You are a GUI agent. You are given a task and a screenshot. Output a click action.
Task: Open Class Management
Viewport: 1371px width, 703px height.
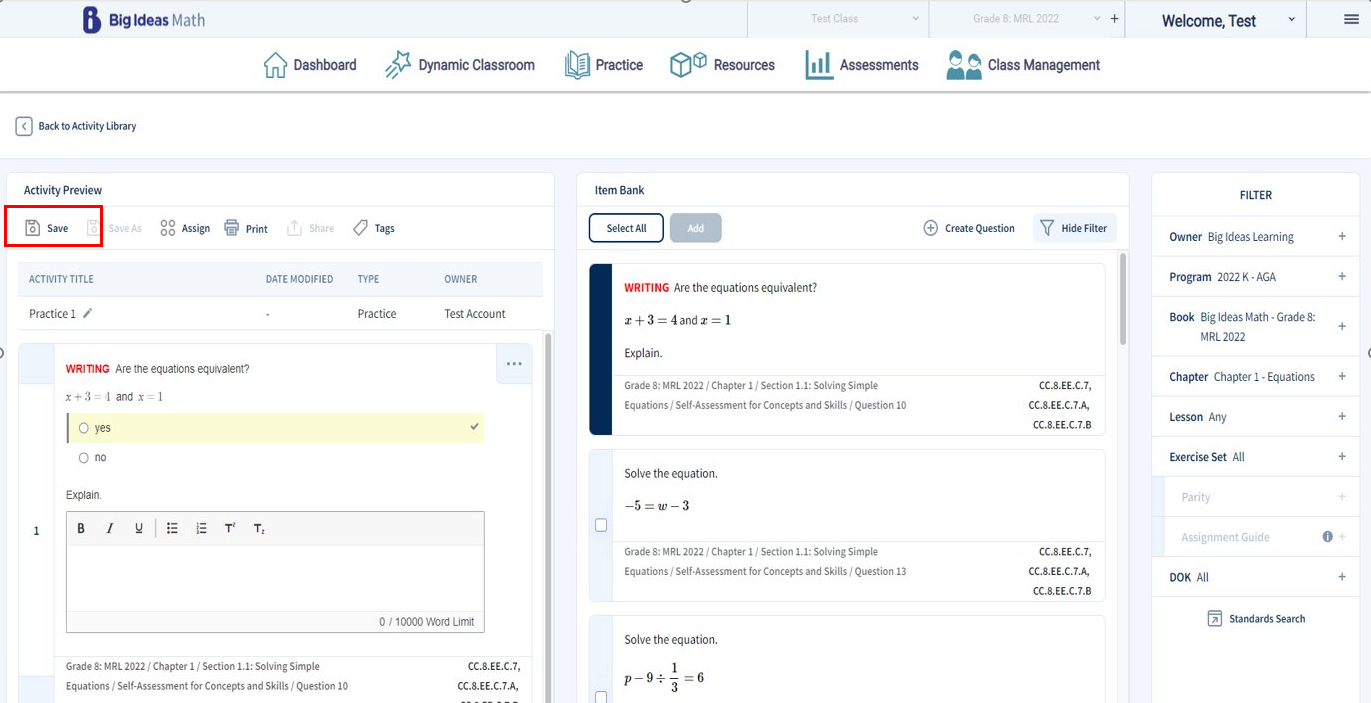pos(1023,65)
